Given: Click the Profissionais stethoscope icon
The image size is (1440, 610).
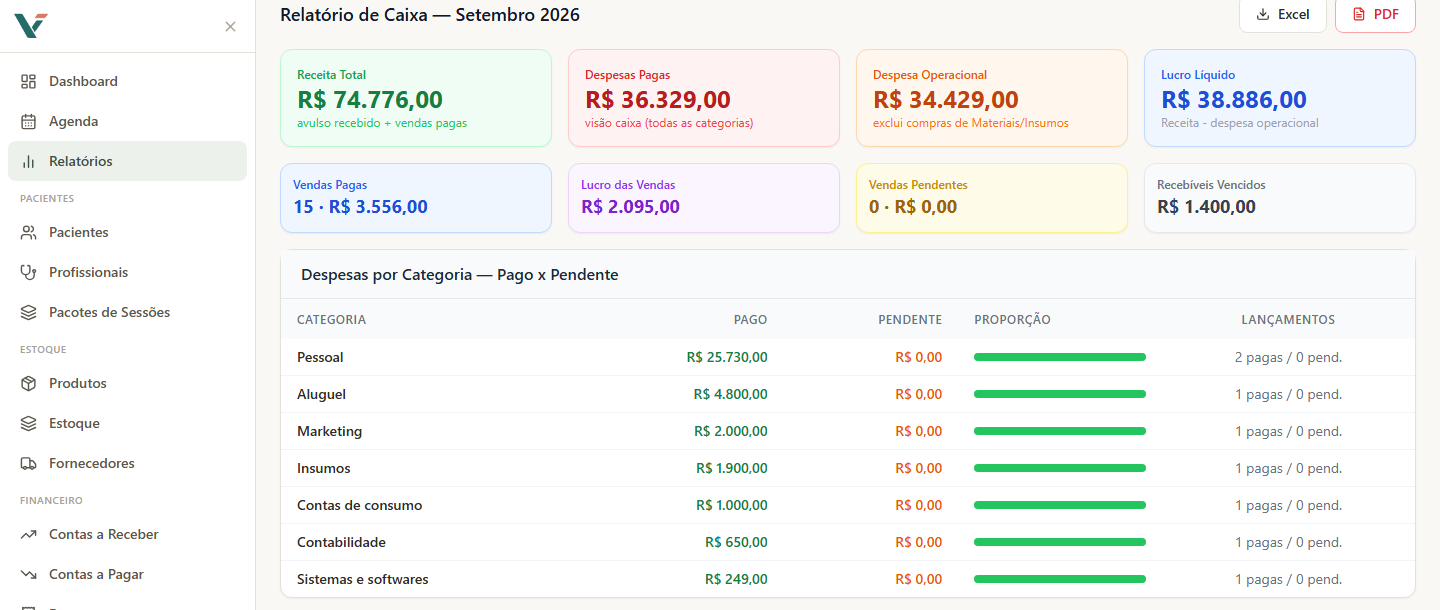Looking at the screenshot, I should click(29, 272).
